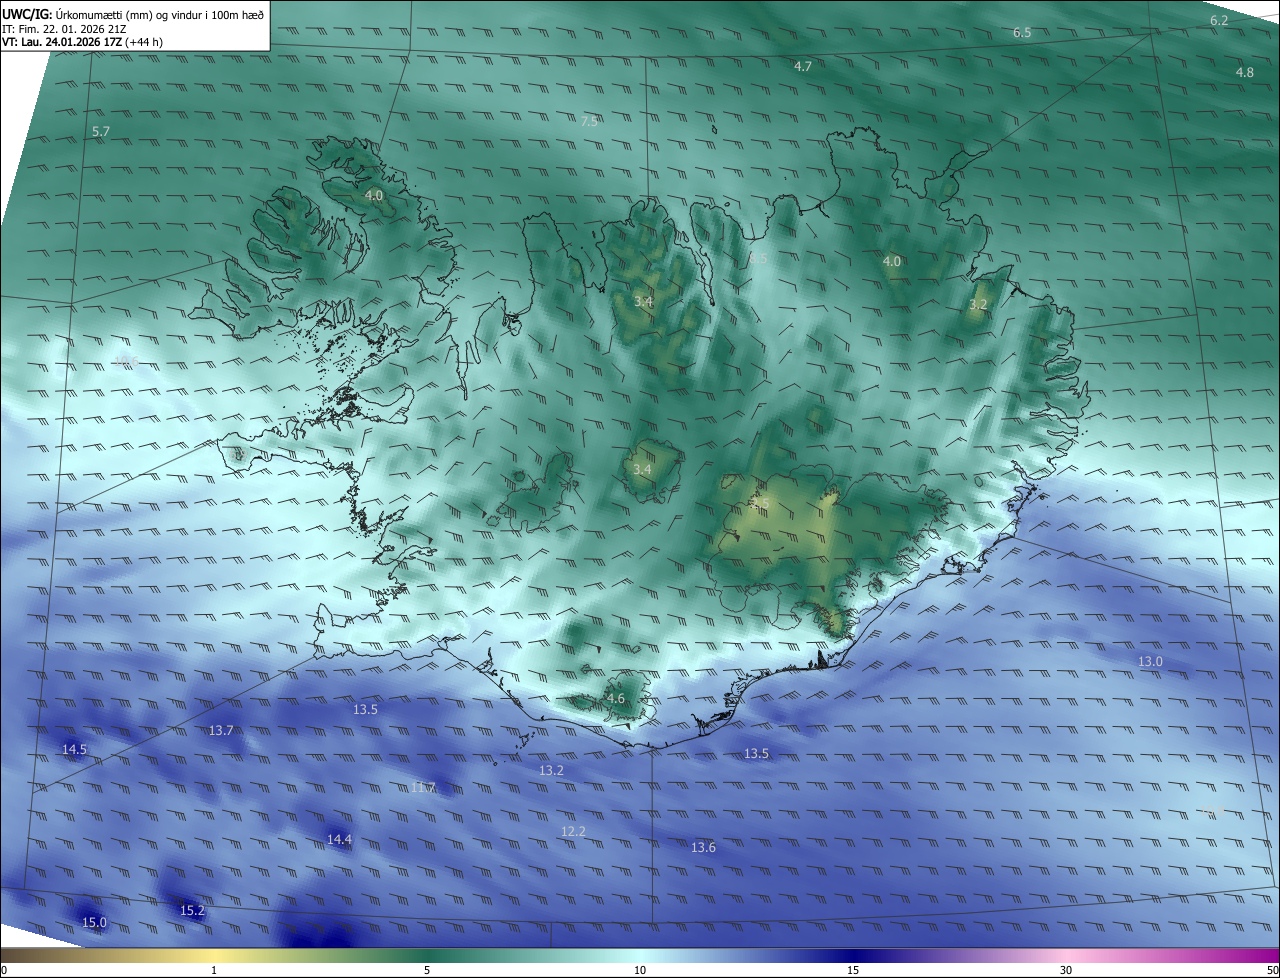Select the 6.5 value label
The image size is (1280, 978).
pyautogui.click(x=1022, y=33)
